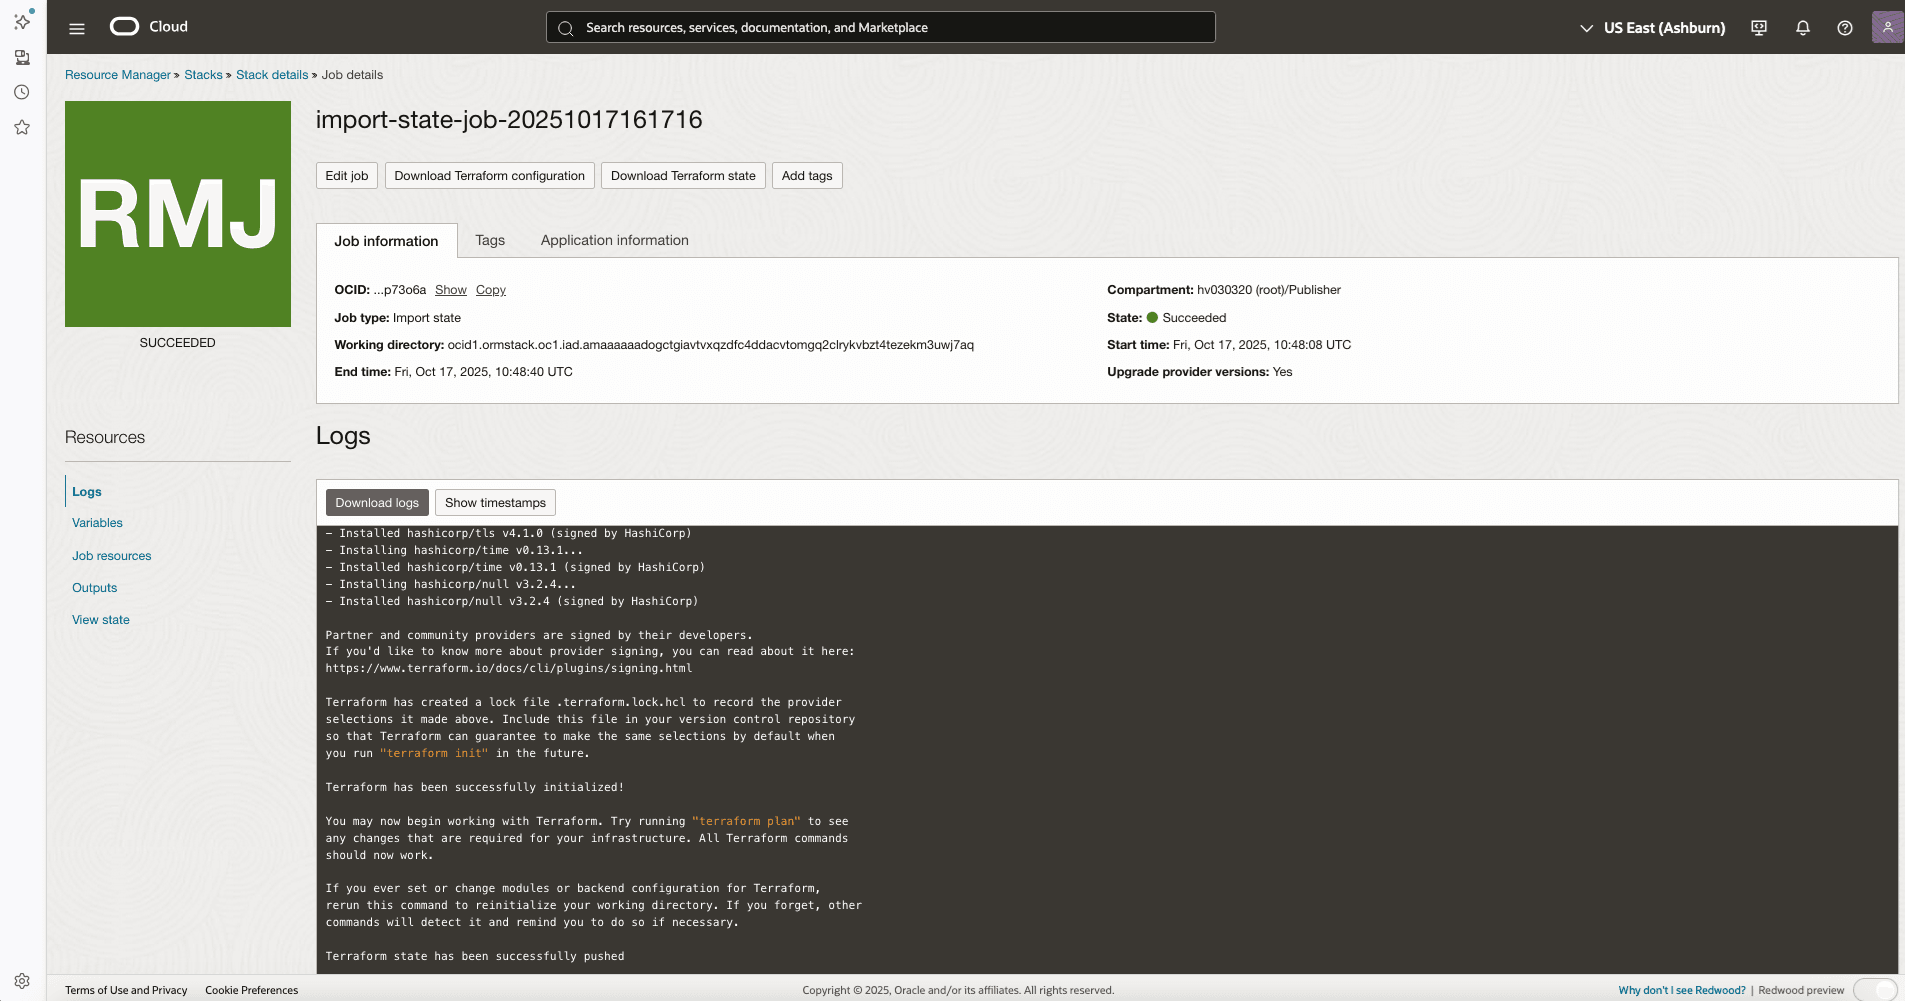Open the workstation icon in the left sidebar
The height and width of the screenshot is (1001, 1905).
[22, 57]
